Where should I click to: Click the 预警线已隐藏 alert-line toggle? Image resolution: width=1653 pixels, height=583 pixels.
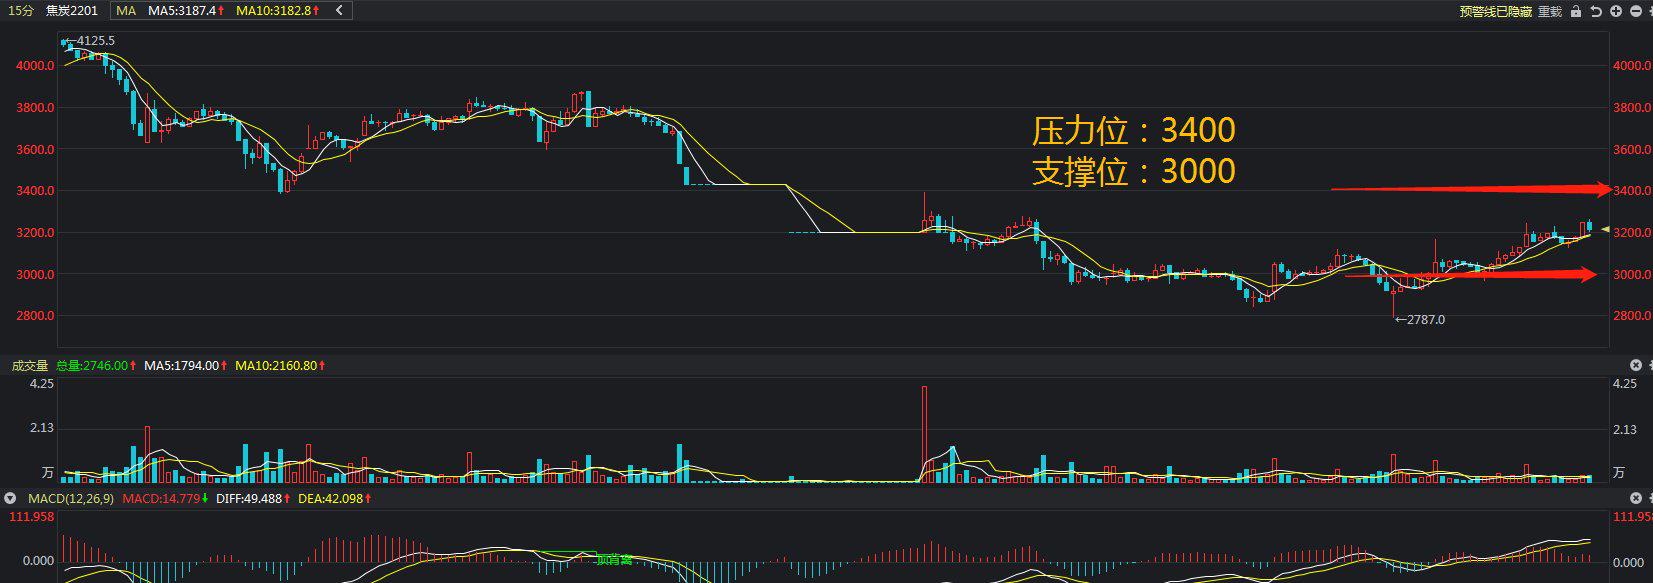[x=1495, y=11]
